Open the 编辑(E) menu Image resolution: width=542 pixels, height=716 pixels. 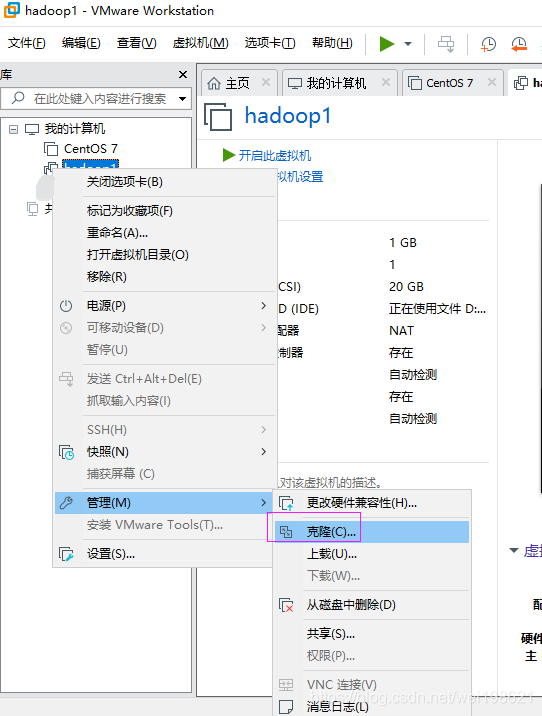(x=81, y=43)
